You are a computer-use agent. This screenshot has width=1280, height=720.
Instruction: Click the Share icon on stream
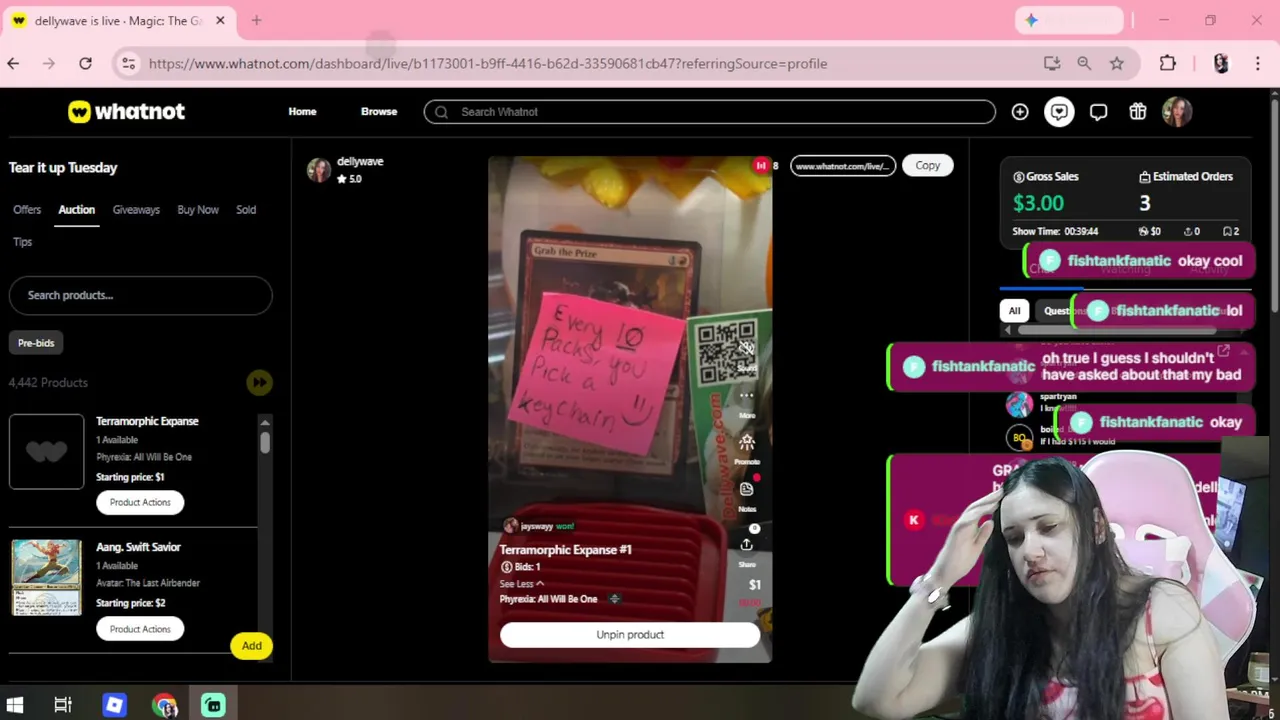pos(746,544)
